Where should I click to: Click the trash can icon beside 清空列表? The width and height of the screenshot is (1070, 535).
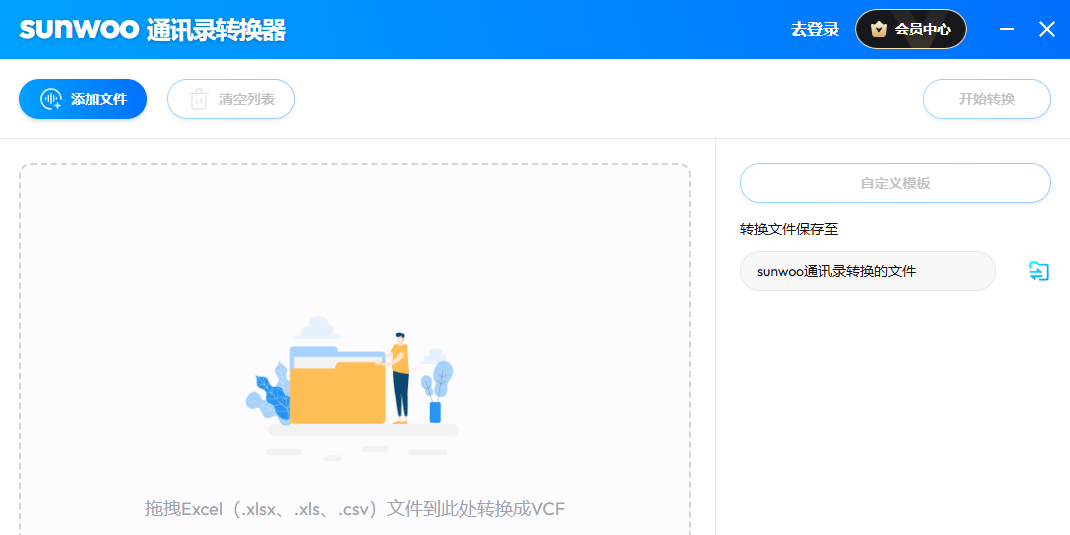point(199,99)
